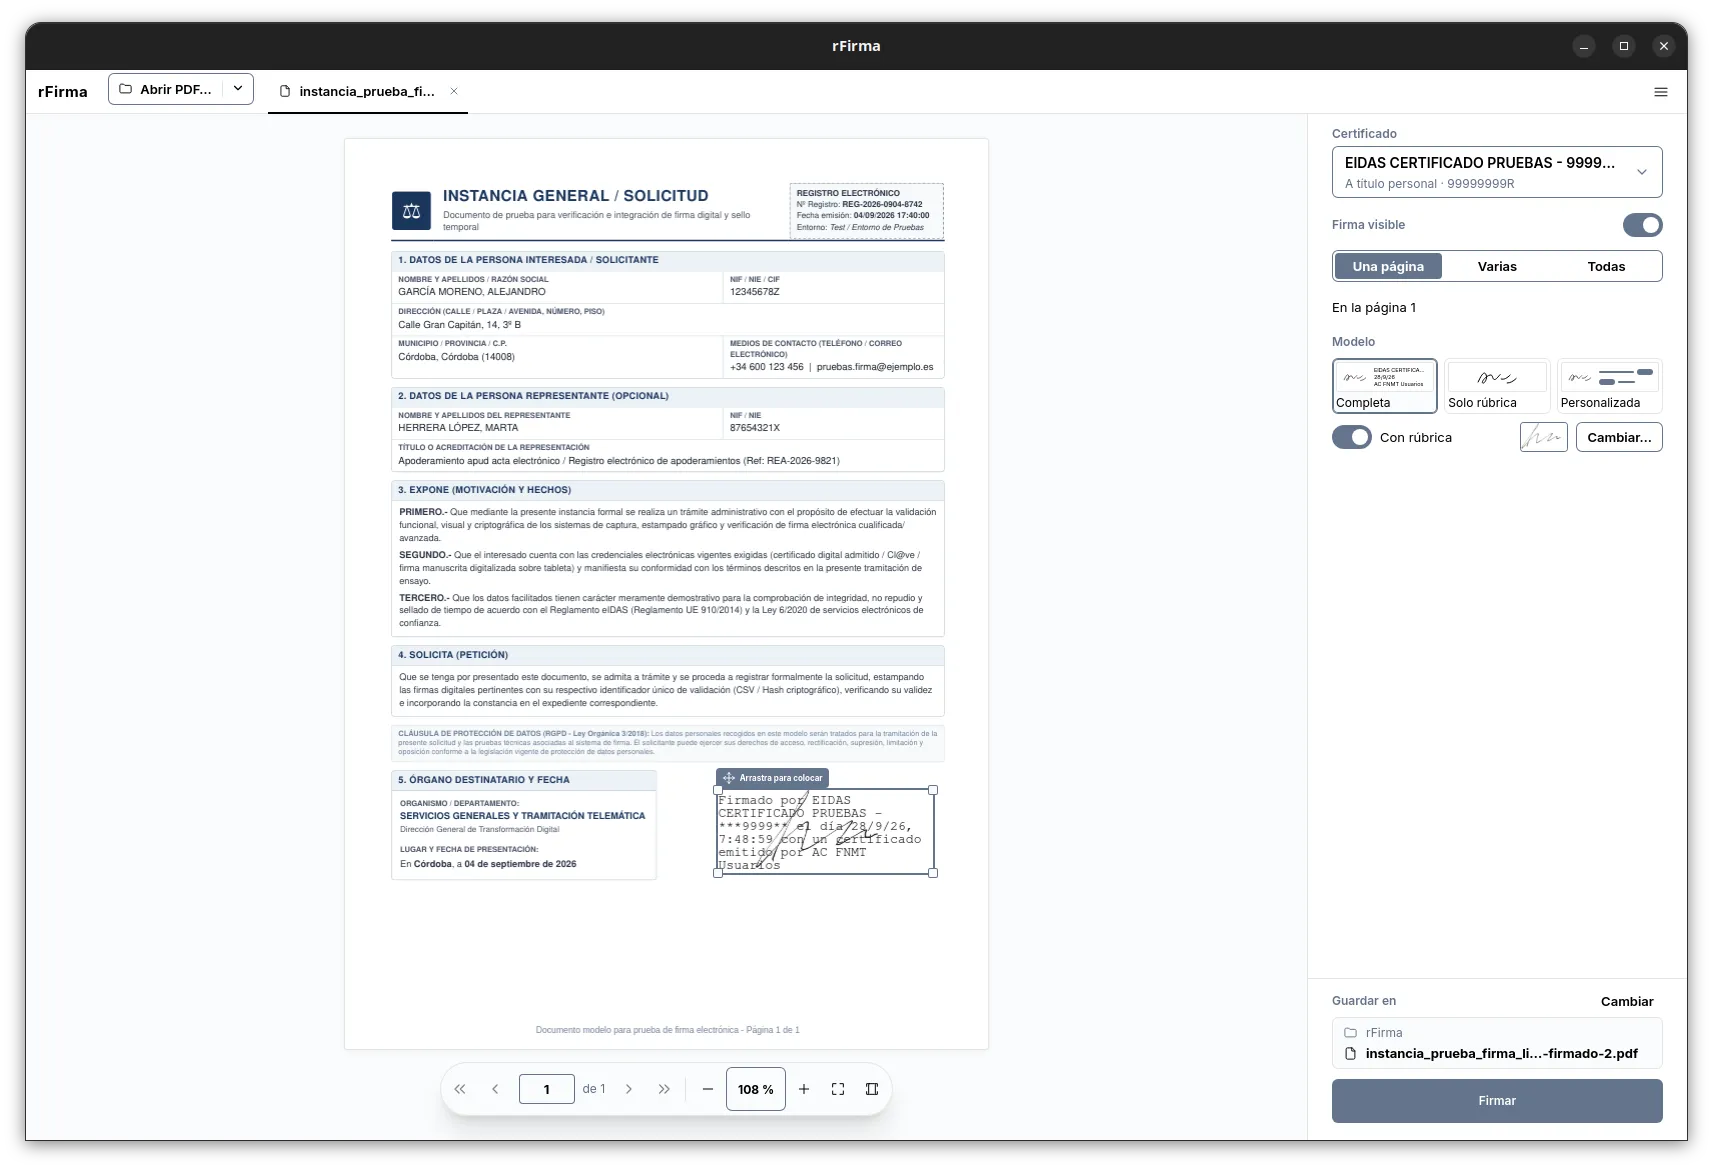Screen dimensions: 1713x1169
Task: Select the Todas pages option
Action: (x=1606, y=266)
